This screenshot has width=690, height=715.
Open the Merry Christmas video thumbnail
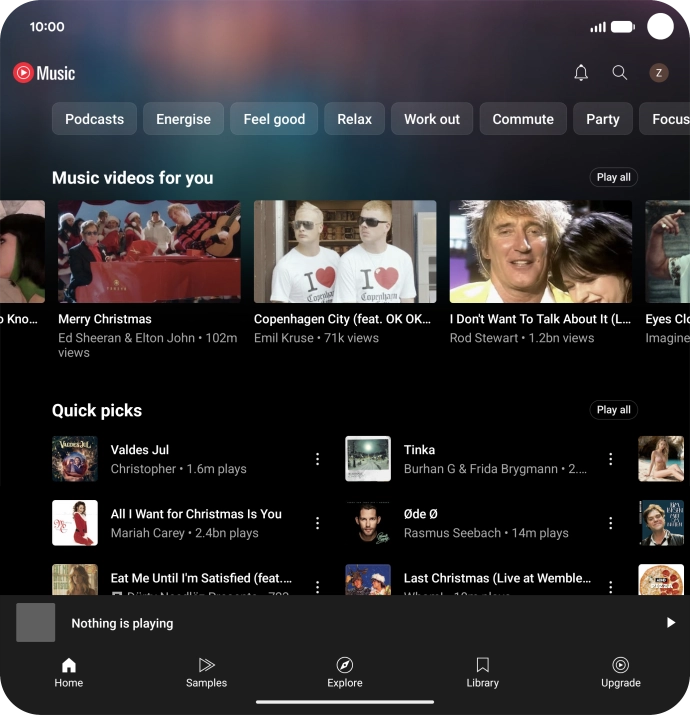click(x=149, y=251)
